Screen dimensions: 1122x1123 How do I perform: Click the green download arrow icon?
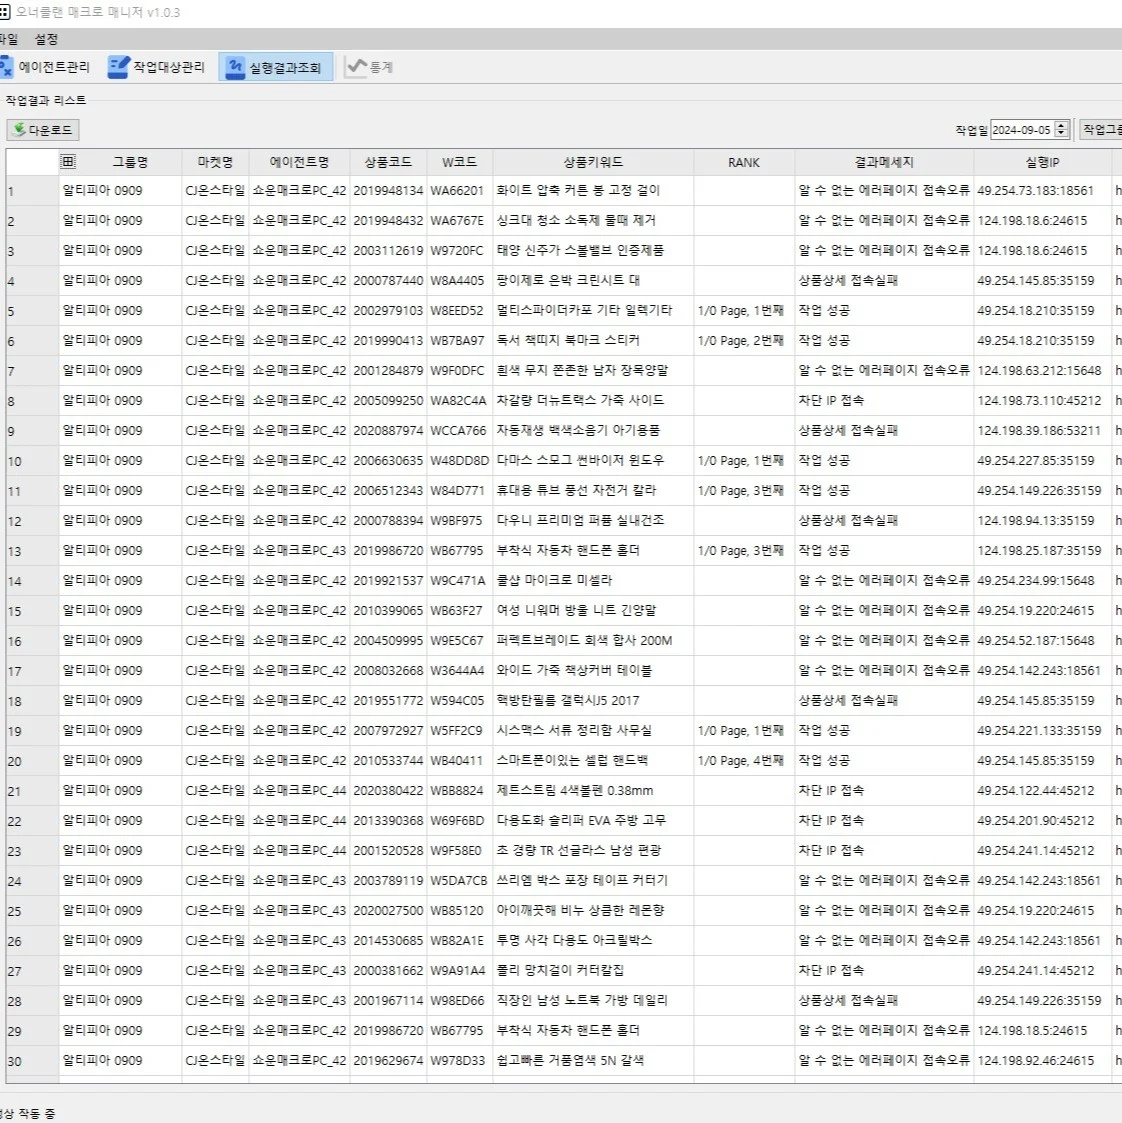pos(19,130)
